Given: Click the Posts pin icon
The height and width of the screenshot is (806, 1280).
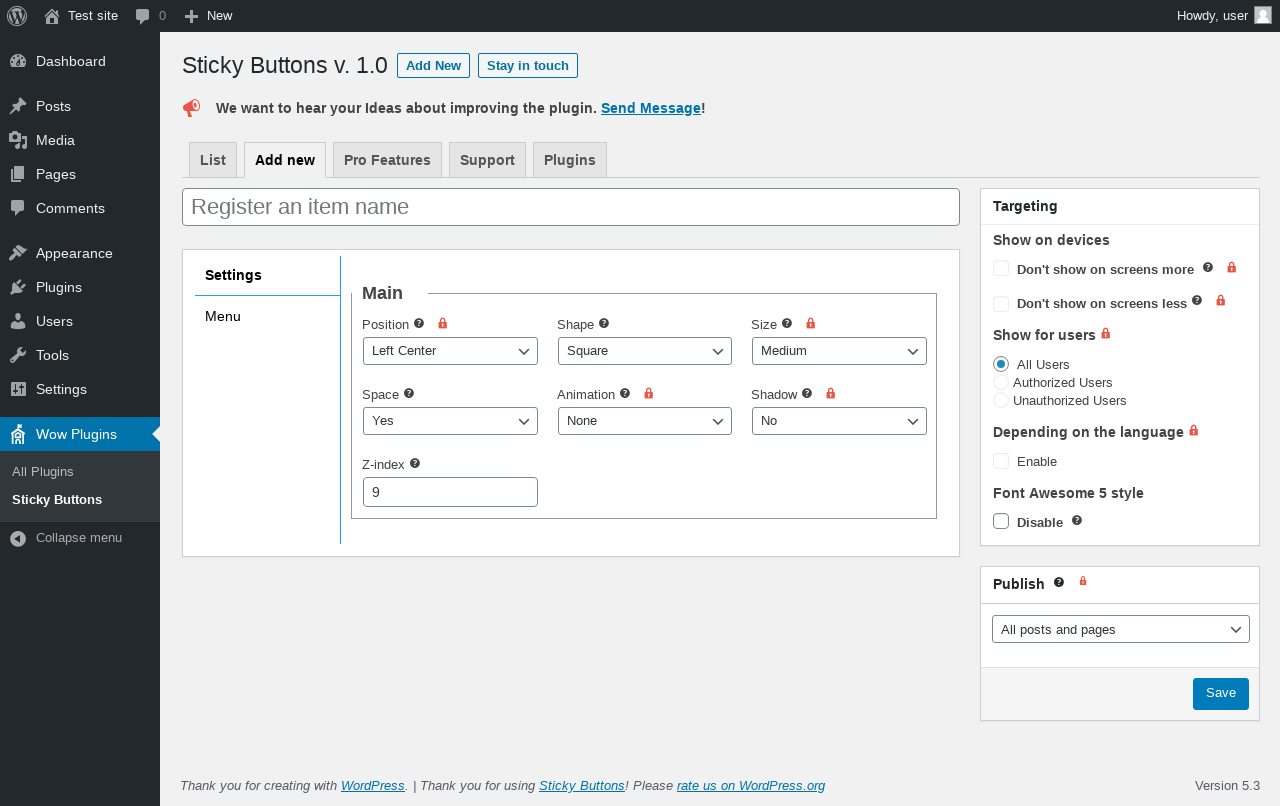Looking at the screenshot, I should [x=18, y=106].
